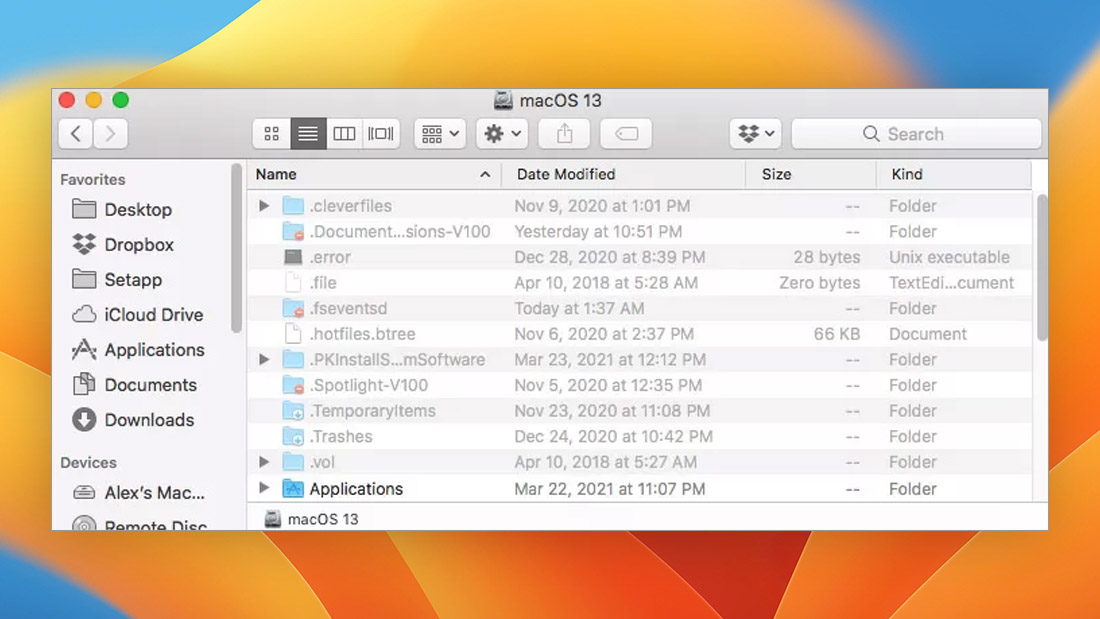Select the Applications folder icon in list
Image resolution: width=1100 pixels, height=619 pixels.
(x=293, y=488)
